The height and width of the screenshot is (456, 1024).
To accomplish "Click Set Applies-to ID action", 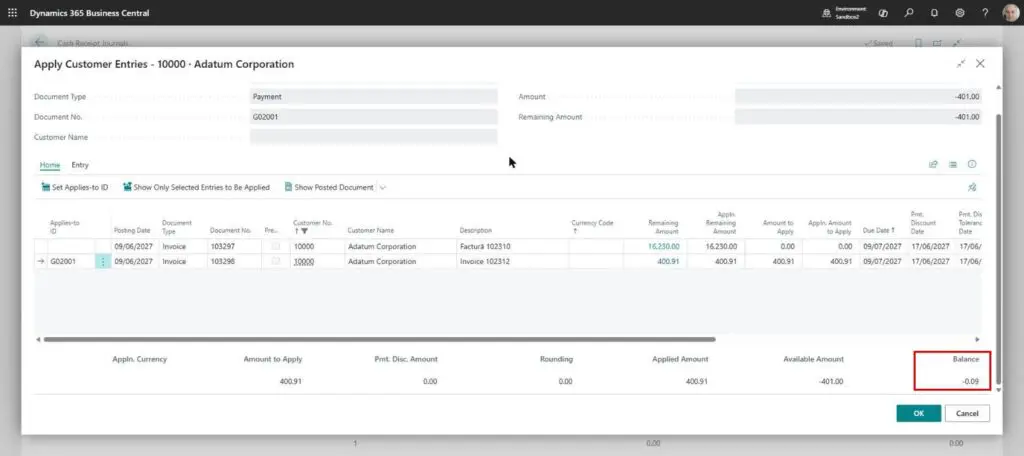I will click(74, 187).
